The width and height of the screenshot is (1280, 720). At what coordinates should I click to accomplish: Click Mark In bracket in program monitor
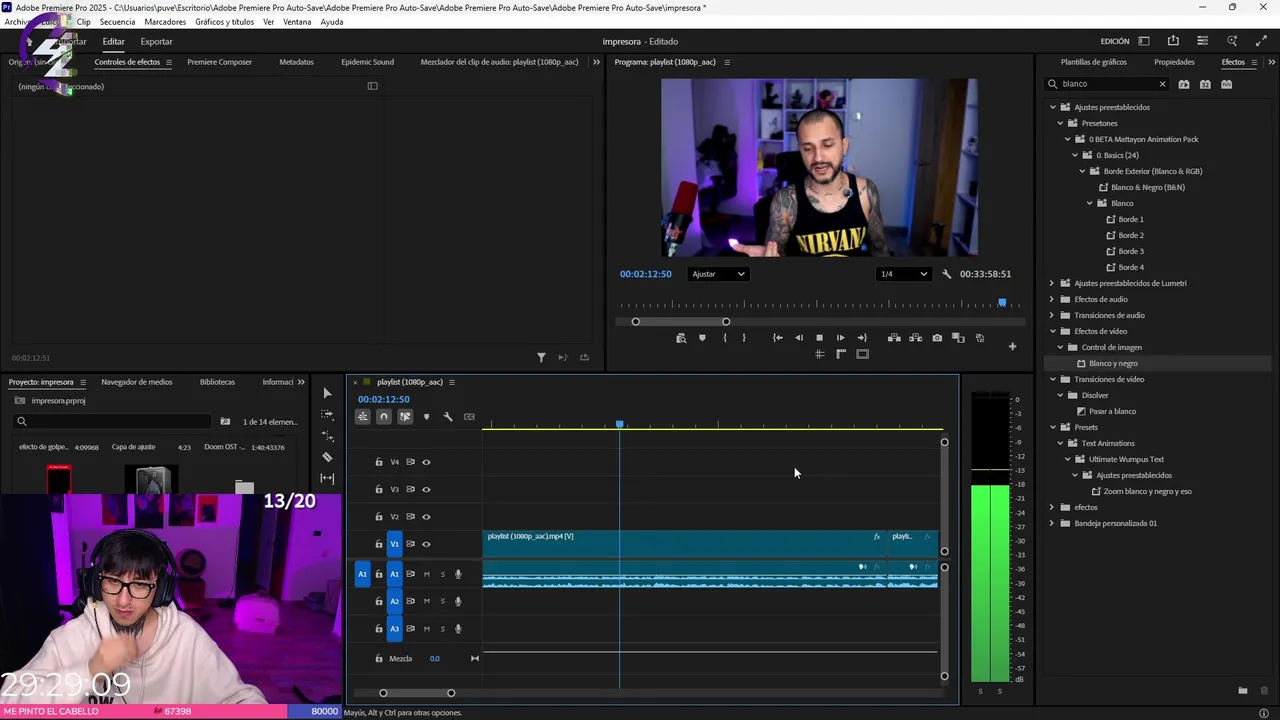[724, 338]
